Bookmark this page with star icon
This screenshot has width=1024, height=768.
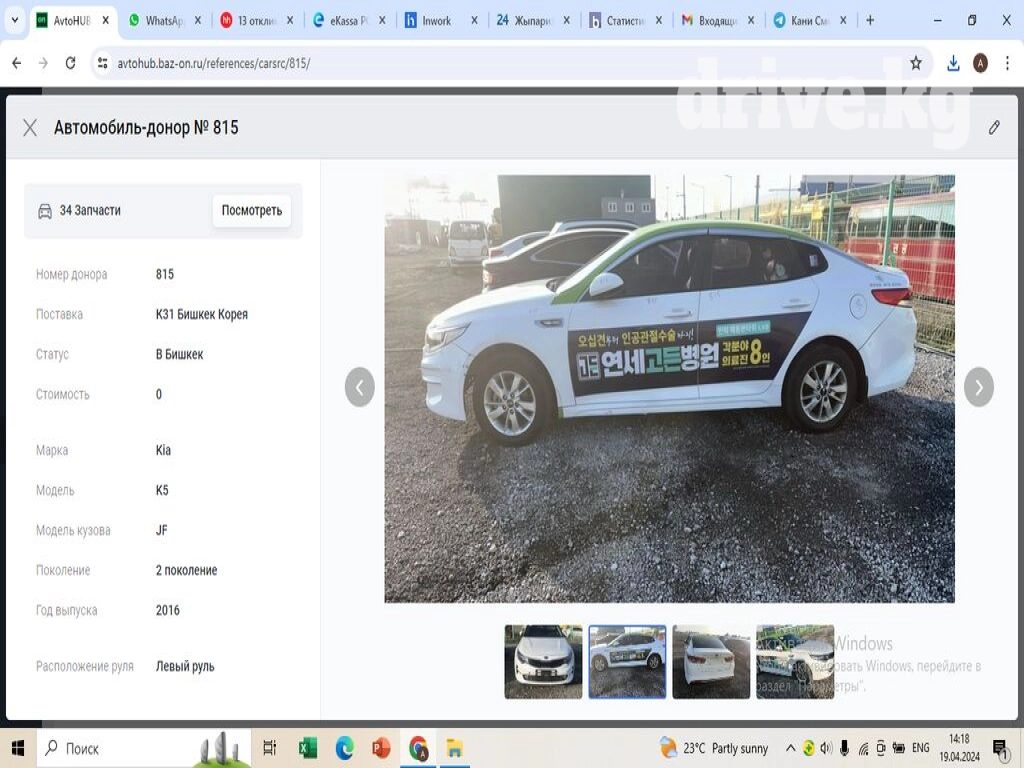coord(916,63)
